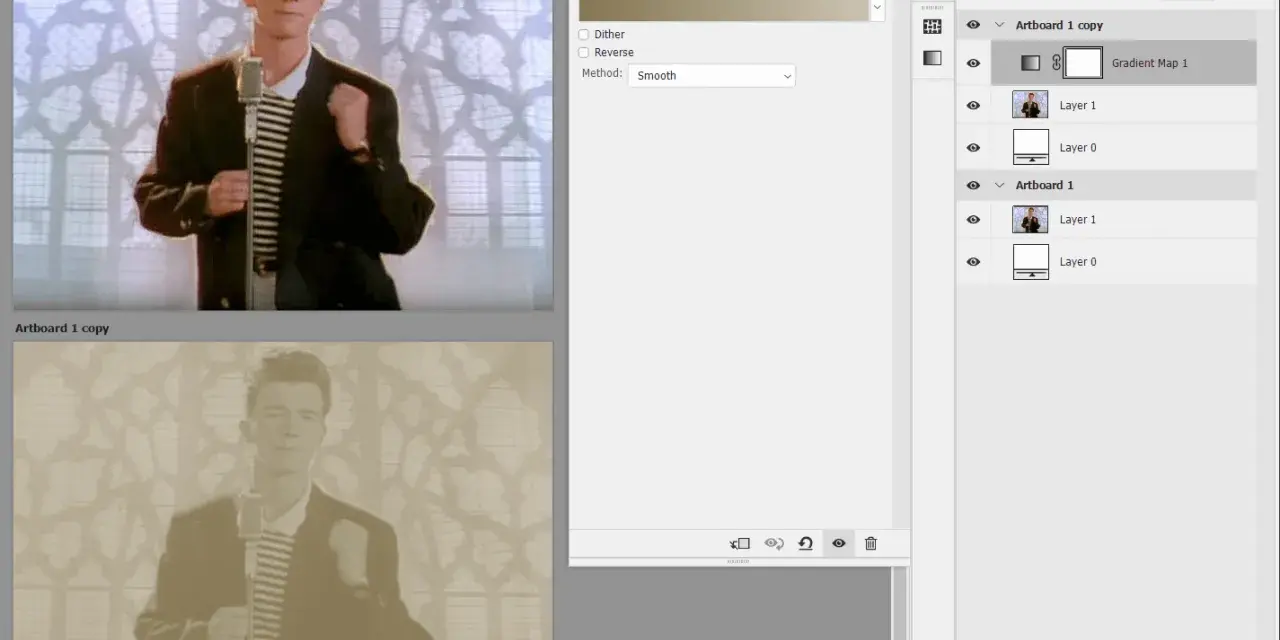
Task: Hide the Artboard 1 group
Action: click(973, 185)
